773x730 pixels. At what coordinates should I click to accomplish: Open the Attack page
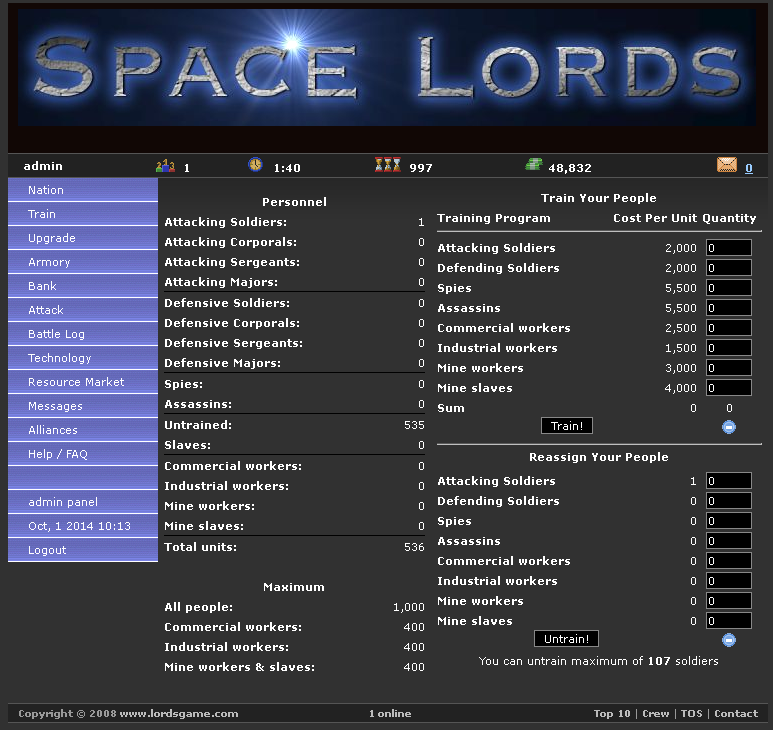83,310
